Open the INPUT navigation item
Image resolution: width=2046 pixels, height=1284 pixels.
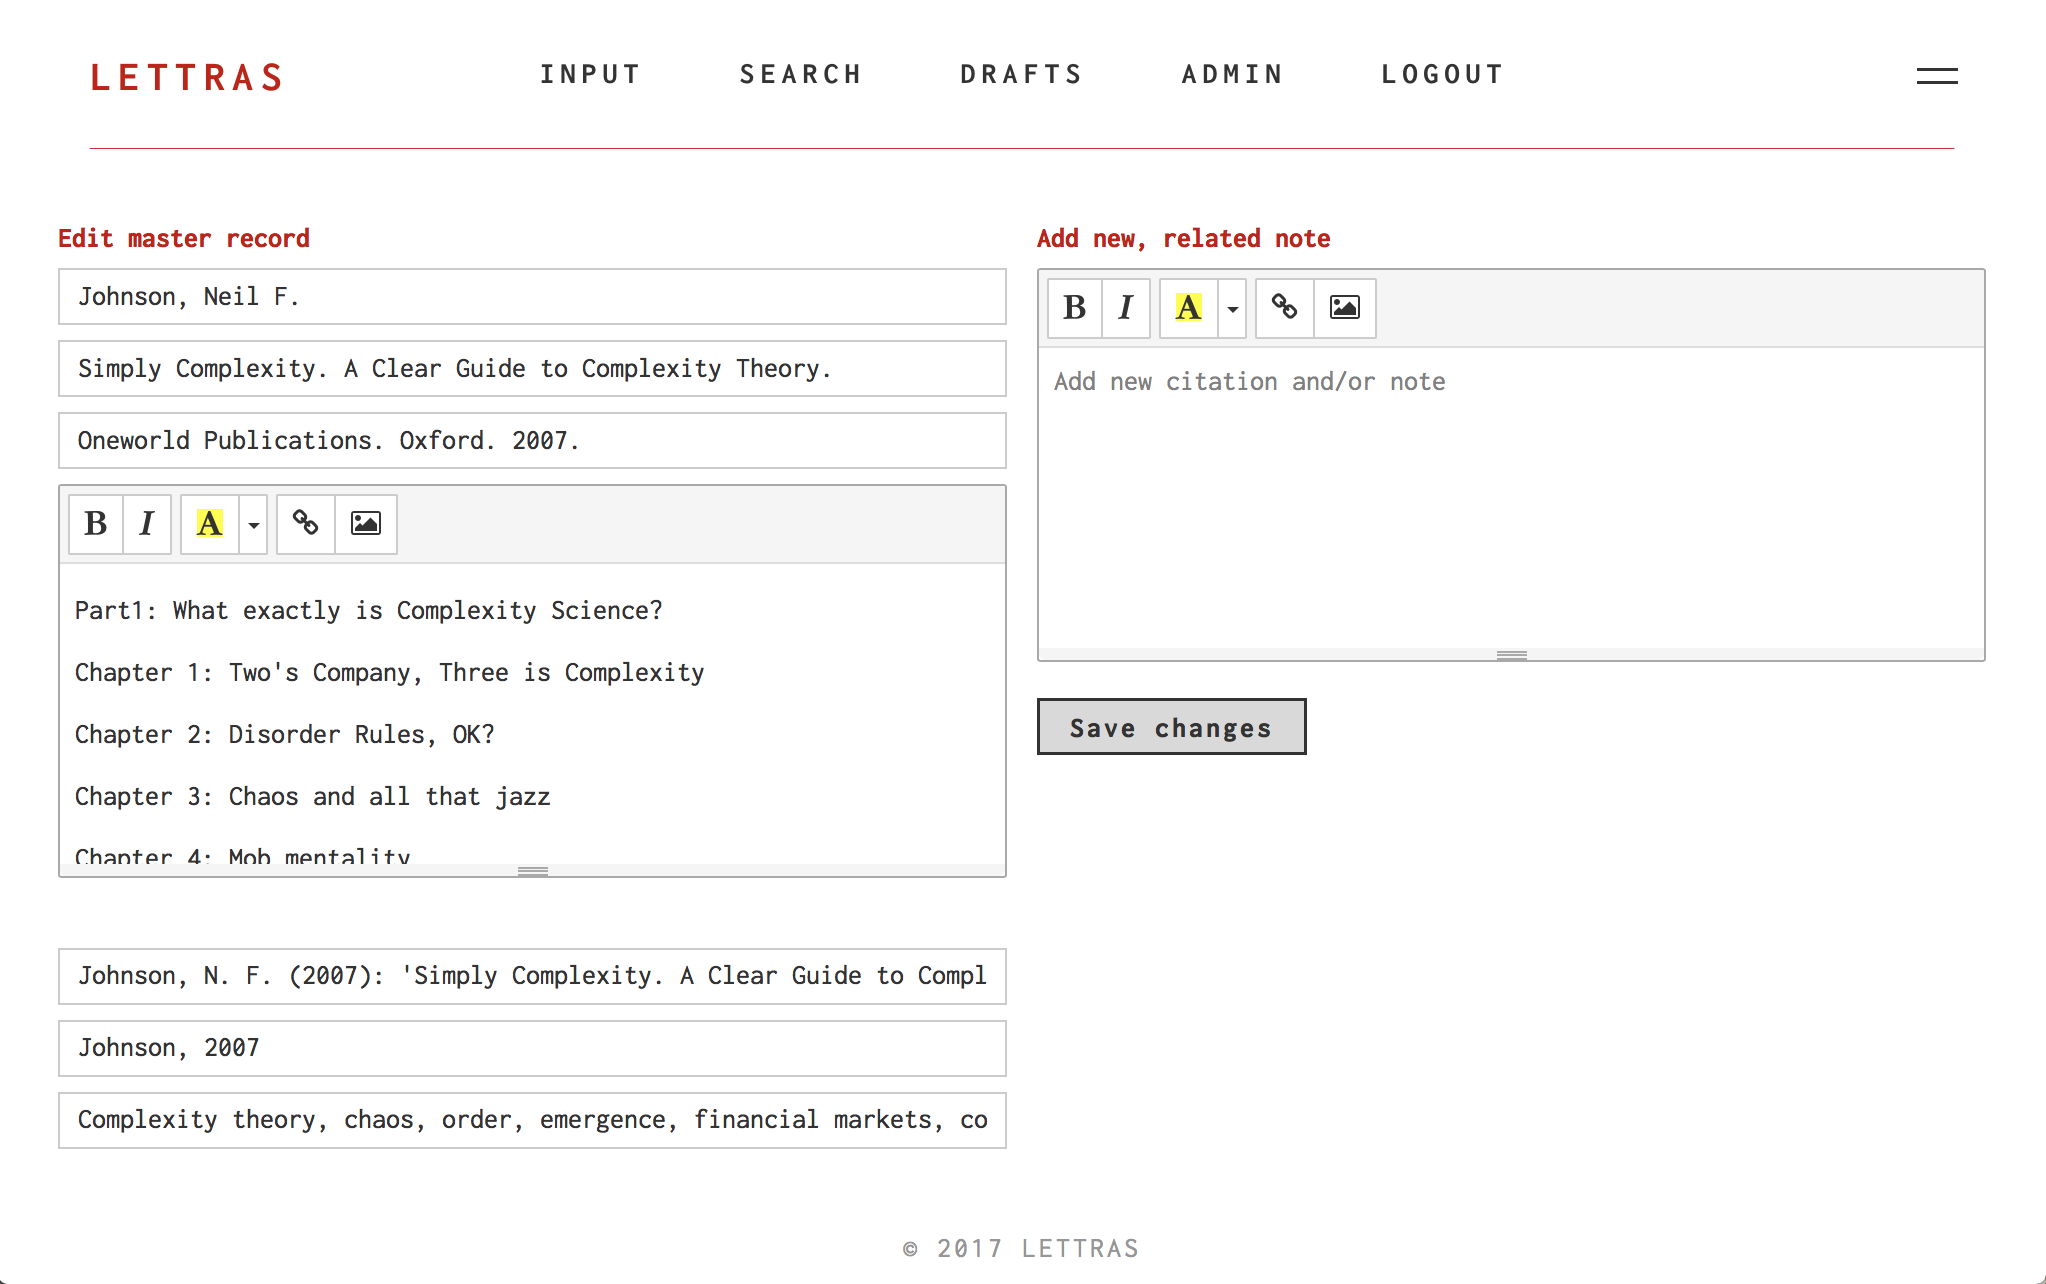(590, 75)
